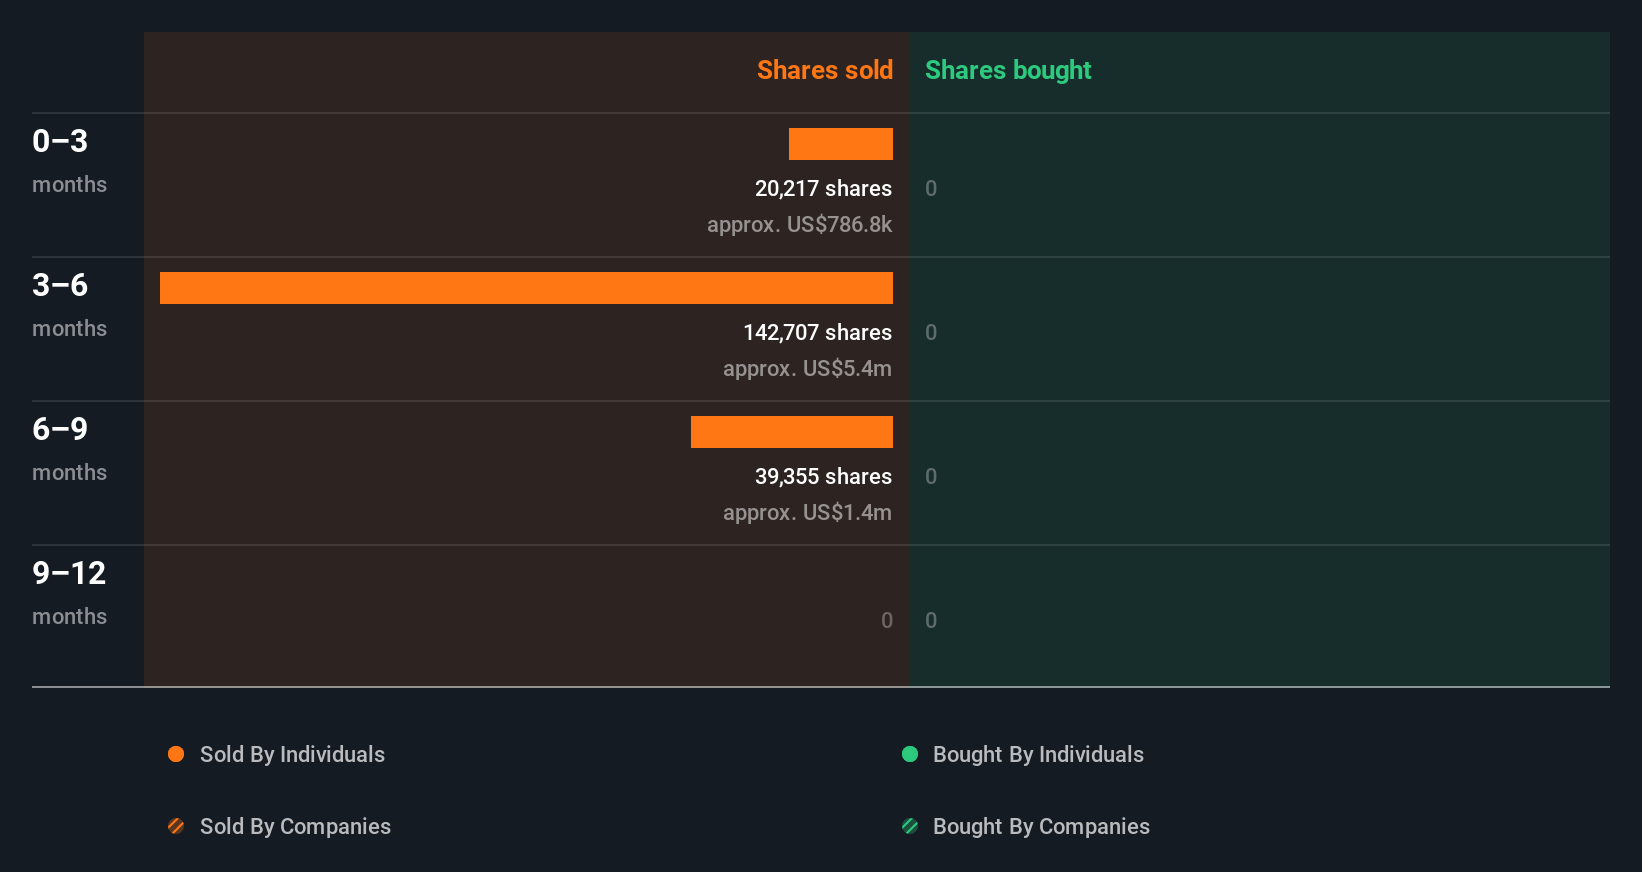This screenshot has width=1642, height=872.
Task: Click the green Bought By Individuals legend dot
Action: (910, 754)
